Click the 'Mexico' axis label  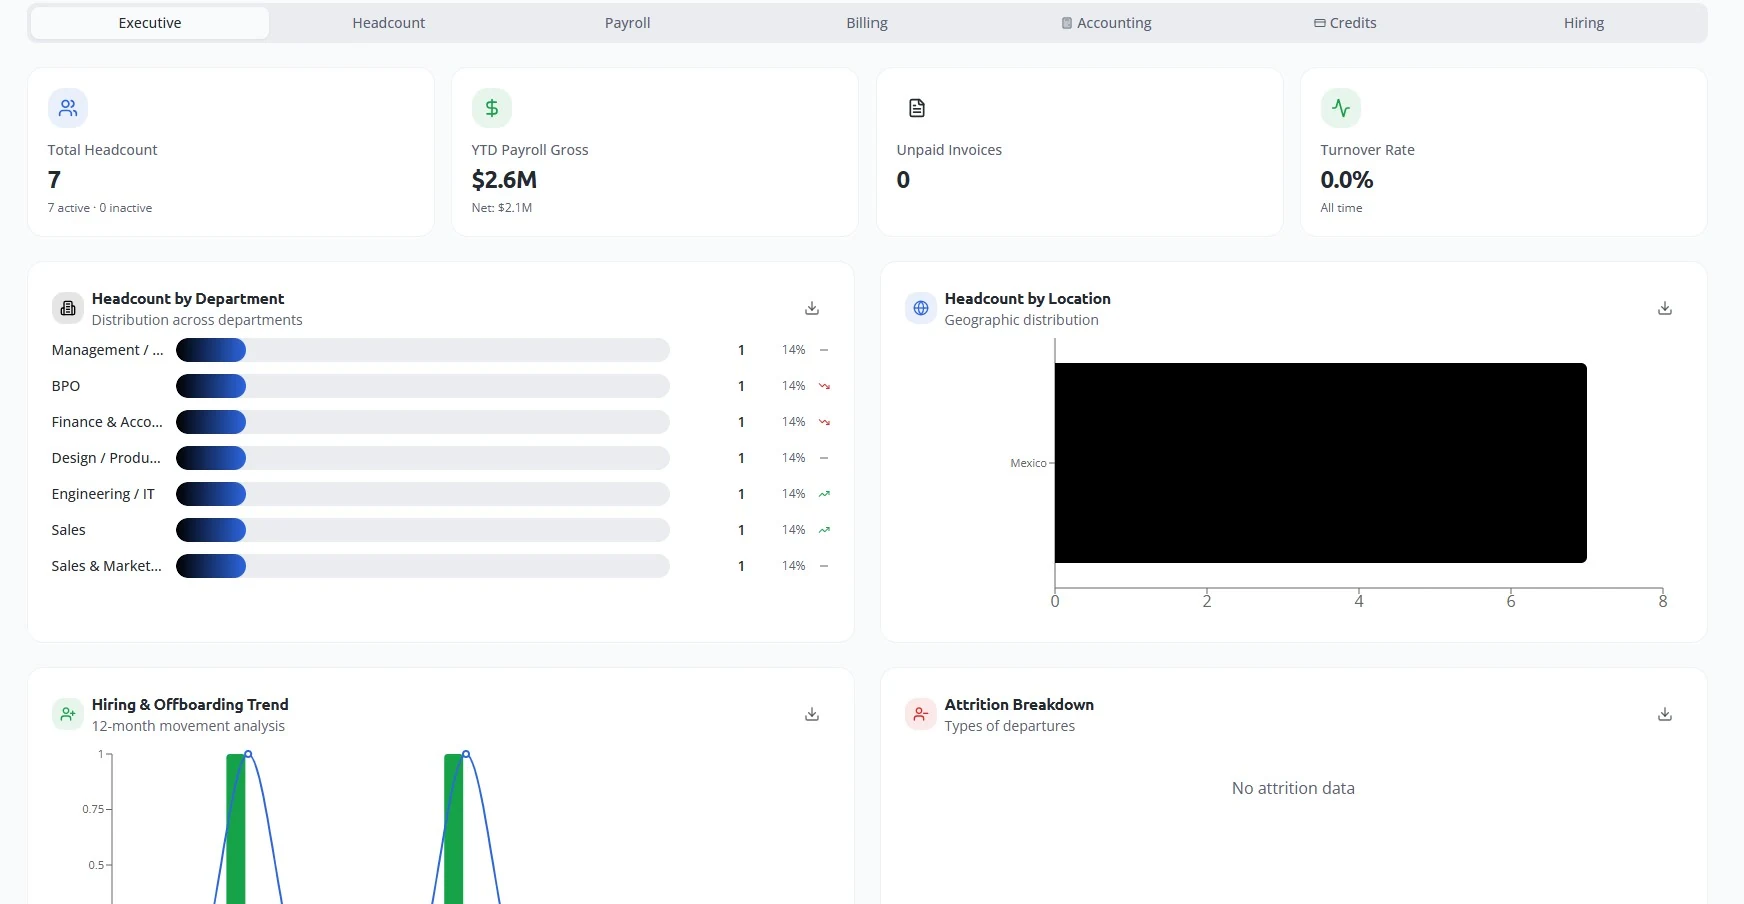pos(1028,463)
